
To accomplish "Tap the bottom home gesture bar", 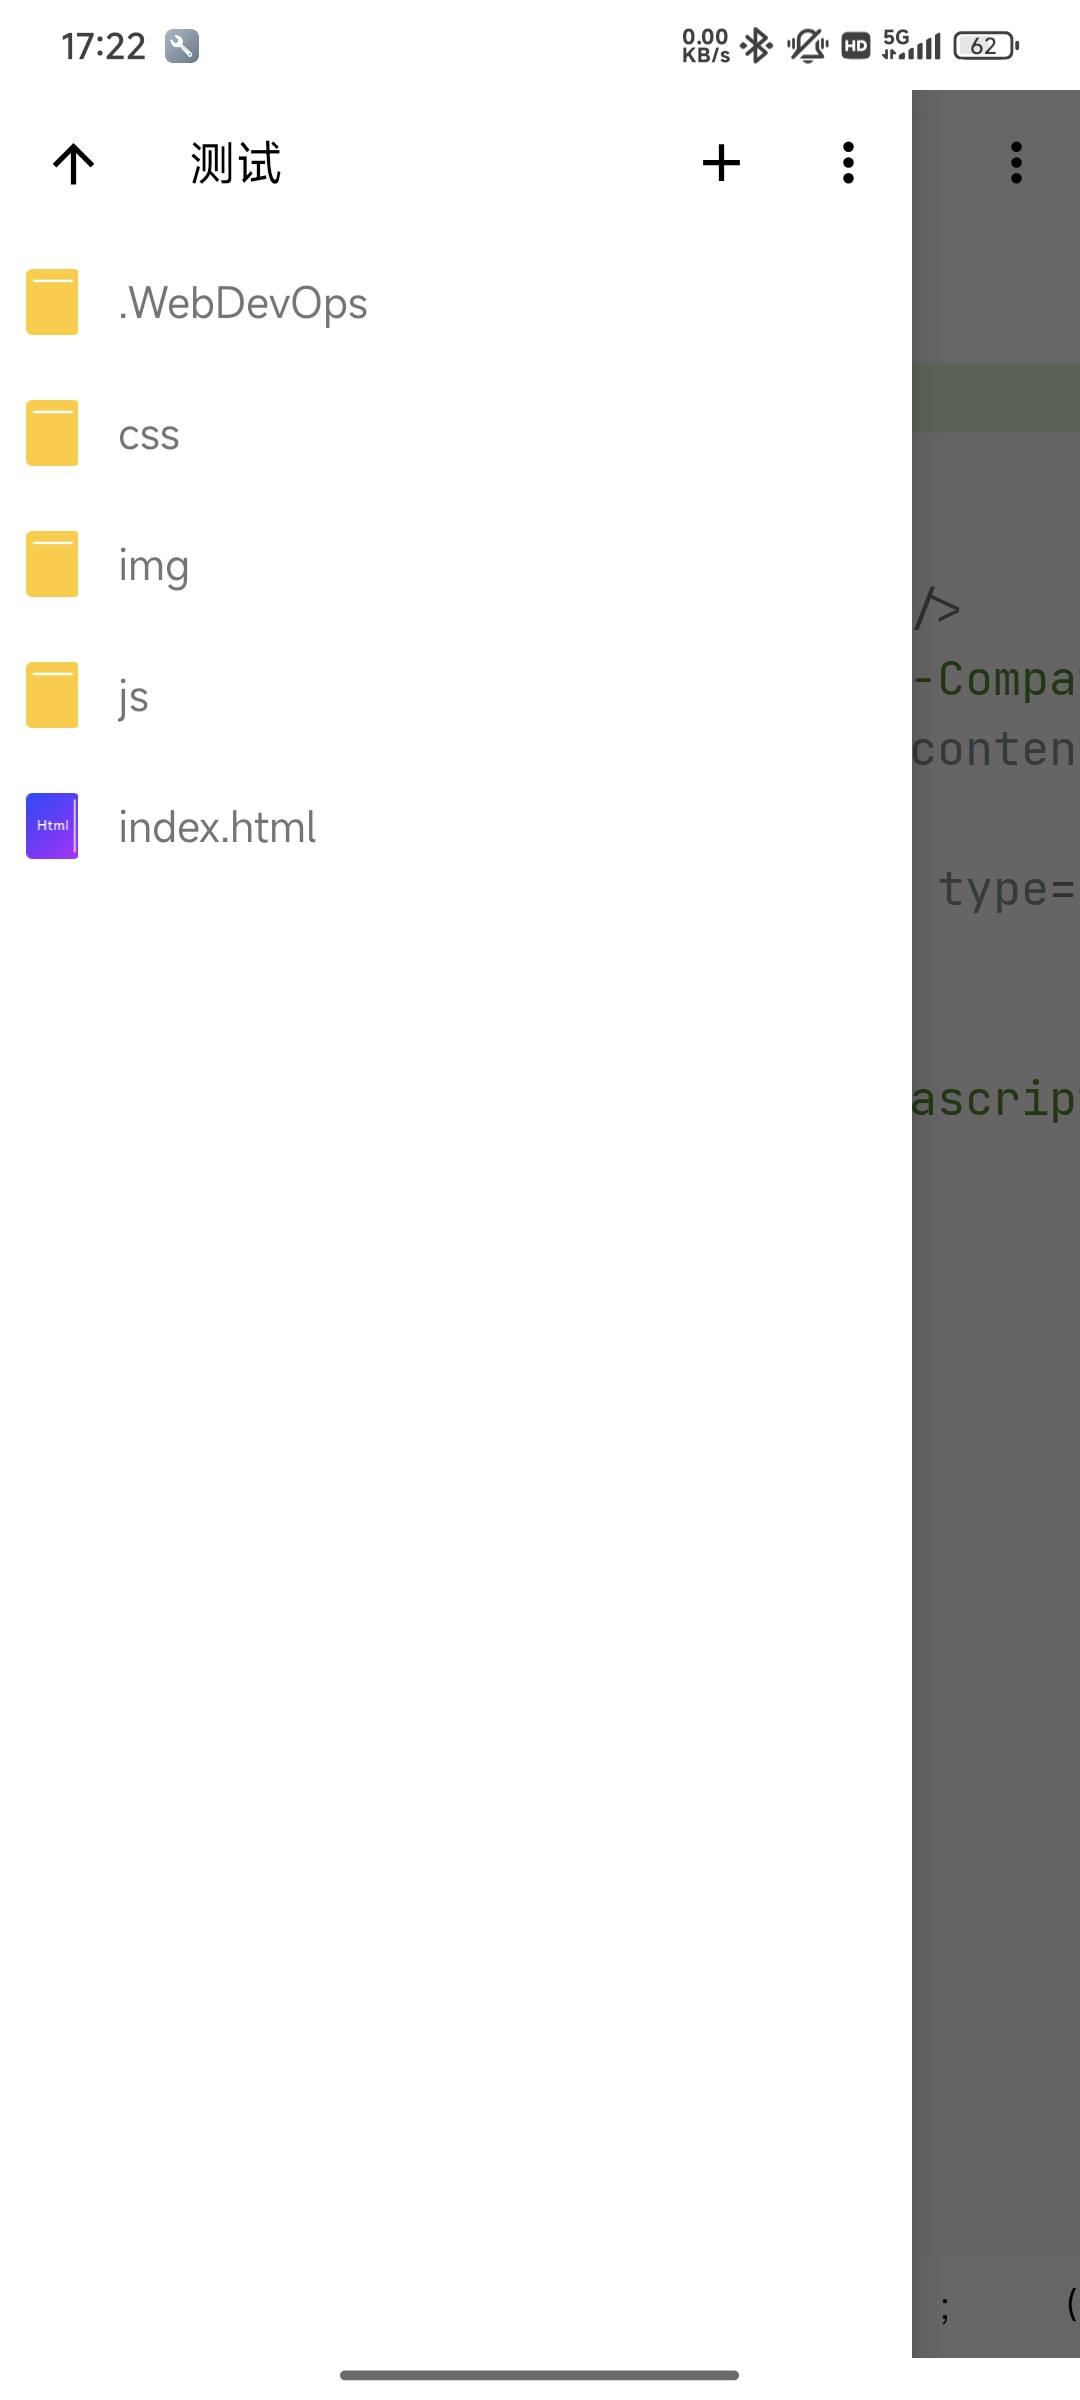I will point(540,2375).
